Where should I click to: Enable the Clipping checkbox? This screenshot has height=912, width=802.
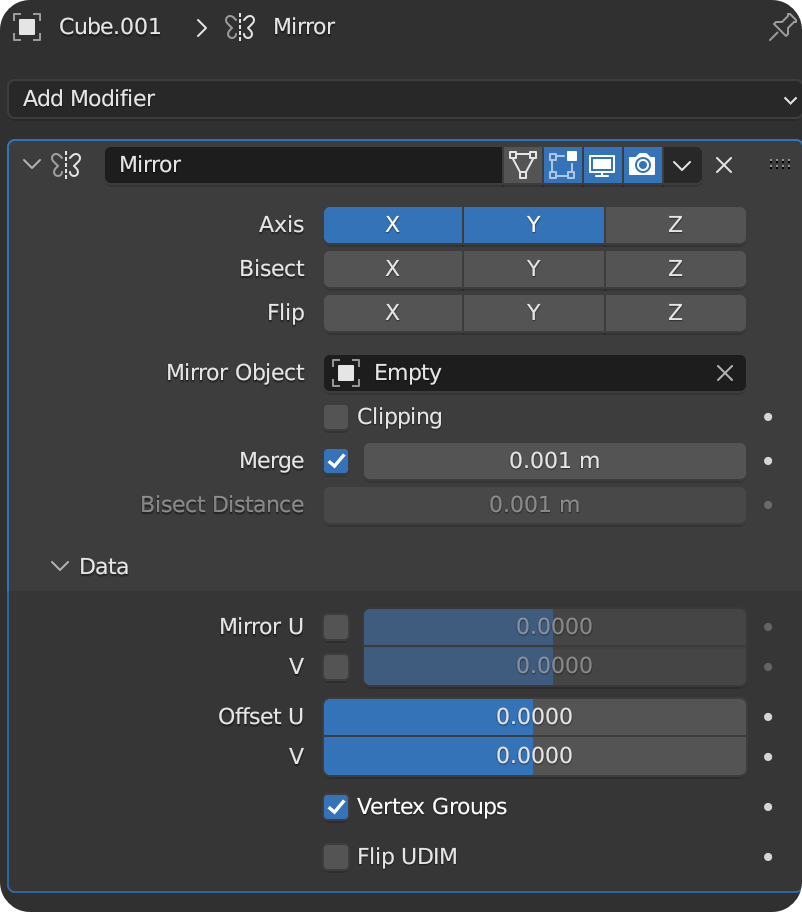[x=335, y=417]
